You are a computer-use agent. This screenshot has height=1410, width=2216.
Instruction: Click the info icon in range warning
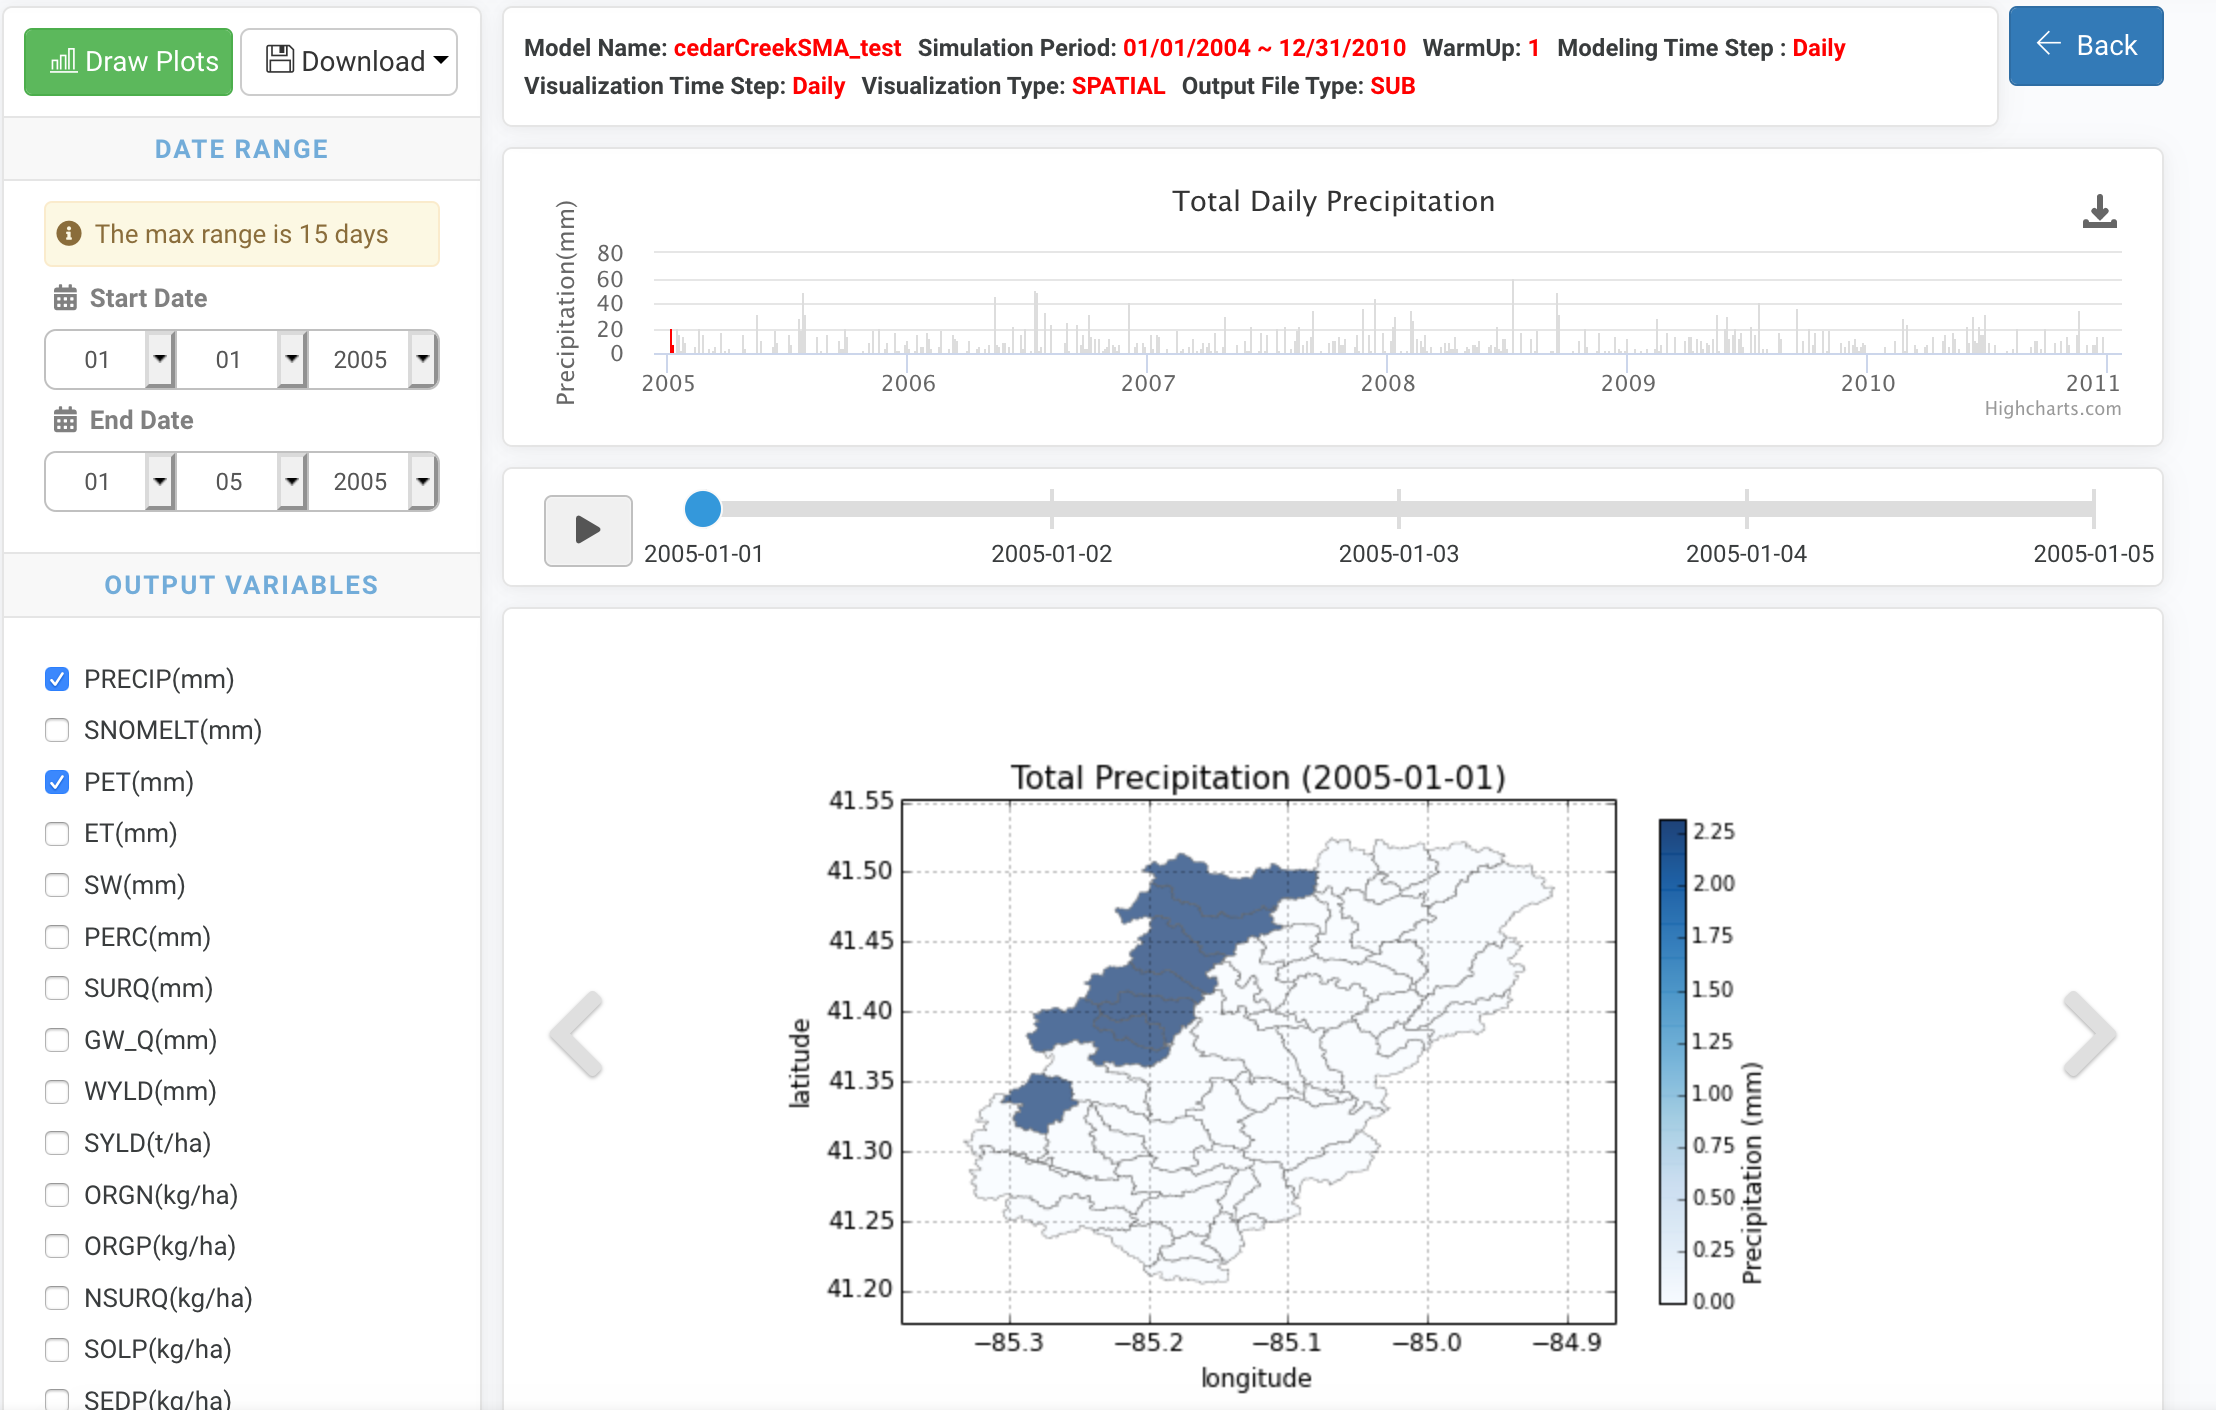[x=69, y=234]
